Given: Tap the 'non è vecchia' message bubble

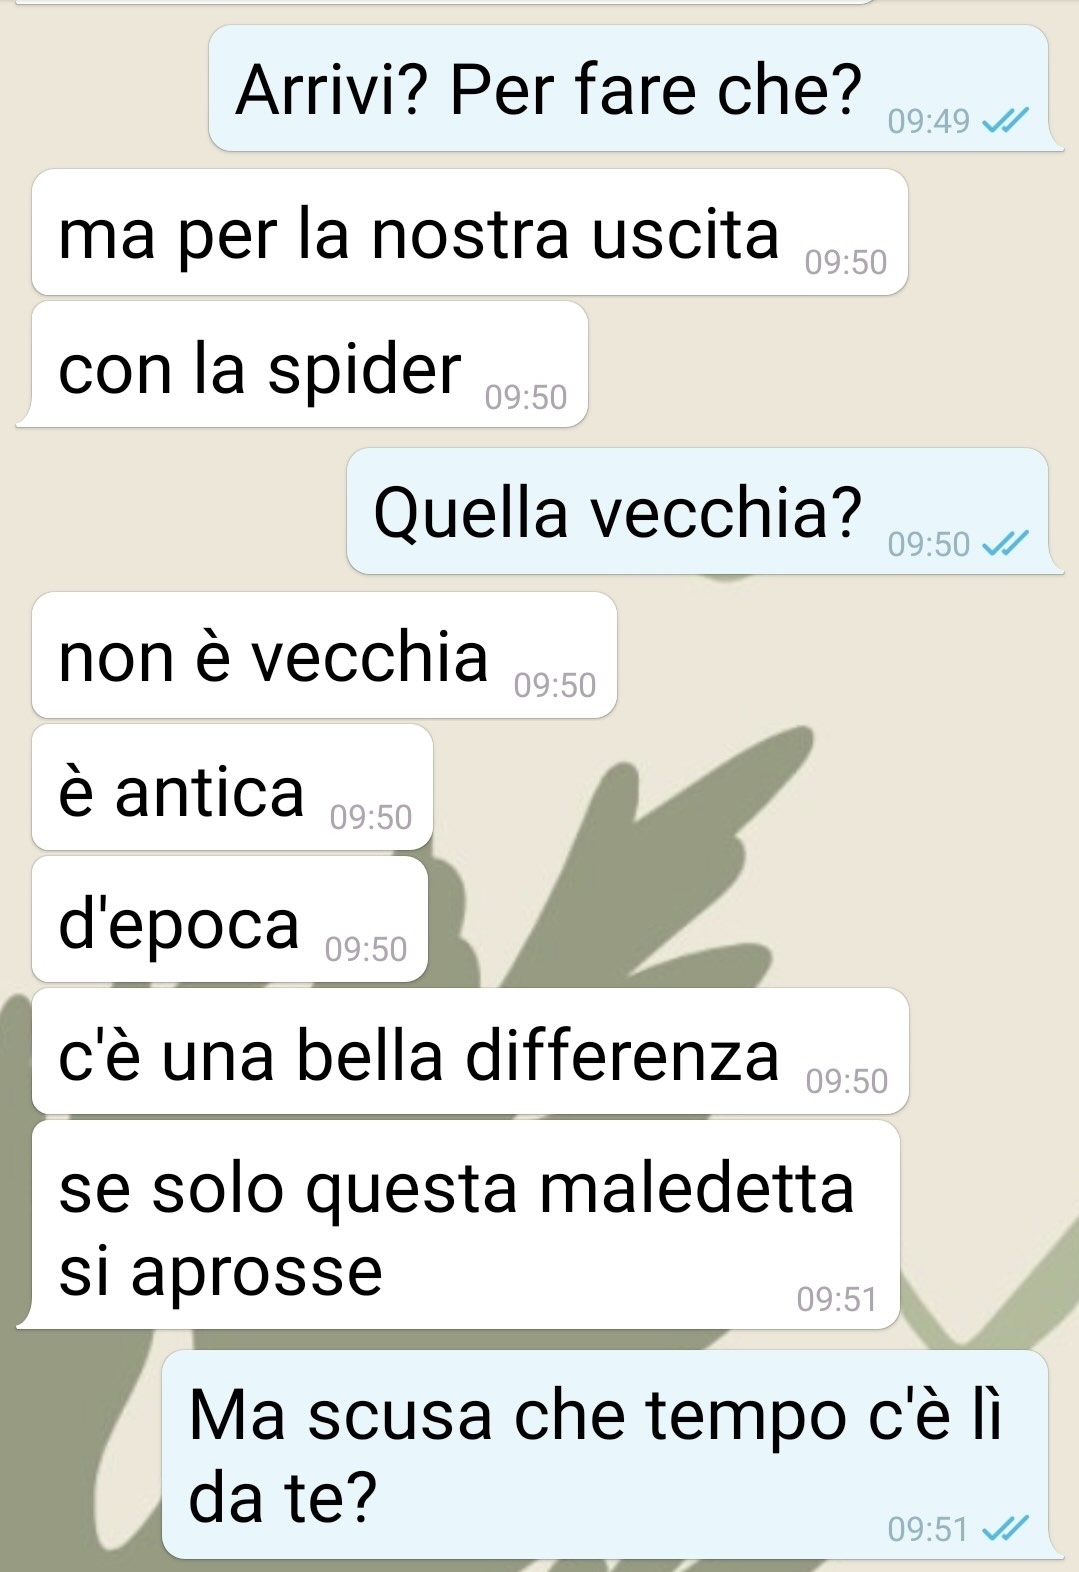Looking at the screenshot, I should 324,655.
